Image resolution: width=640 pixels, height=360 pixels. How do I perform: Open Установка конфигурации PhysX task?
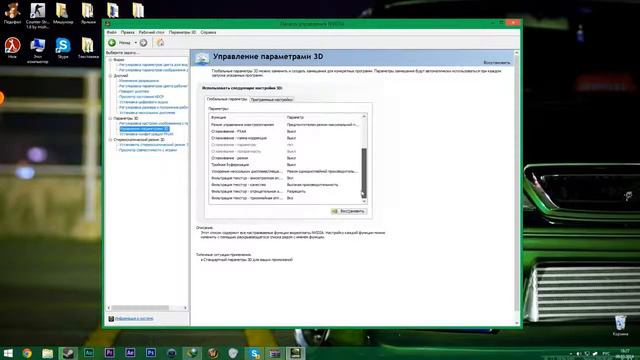tap(147, 134)
